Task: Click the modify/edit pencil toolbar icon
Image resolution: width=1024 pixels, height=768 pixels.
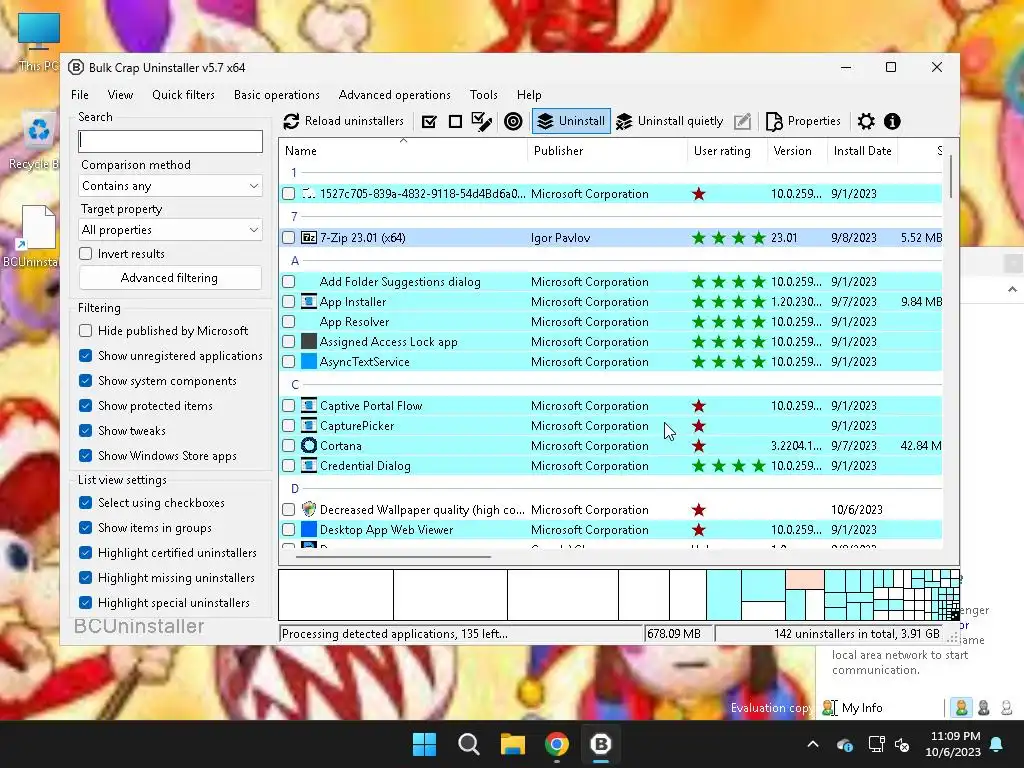Action: point(743,121)
